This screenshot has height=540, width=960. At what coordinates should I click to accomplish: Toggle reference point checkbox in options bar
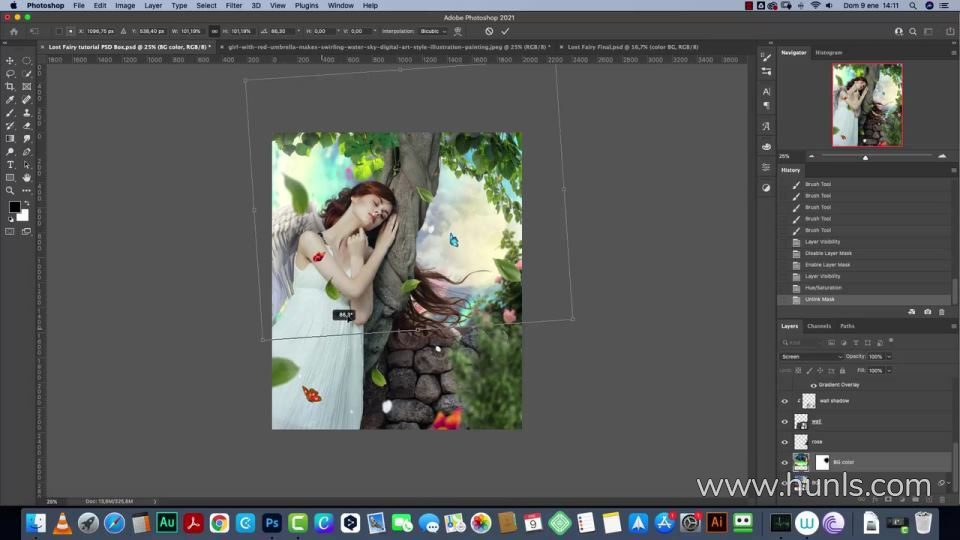coord(59,31)
